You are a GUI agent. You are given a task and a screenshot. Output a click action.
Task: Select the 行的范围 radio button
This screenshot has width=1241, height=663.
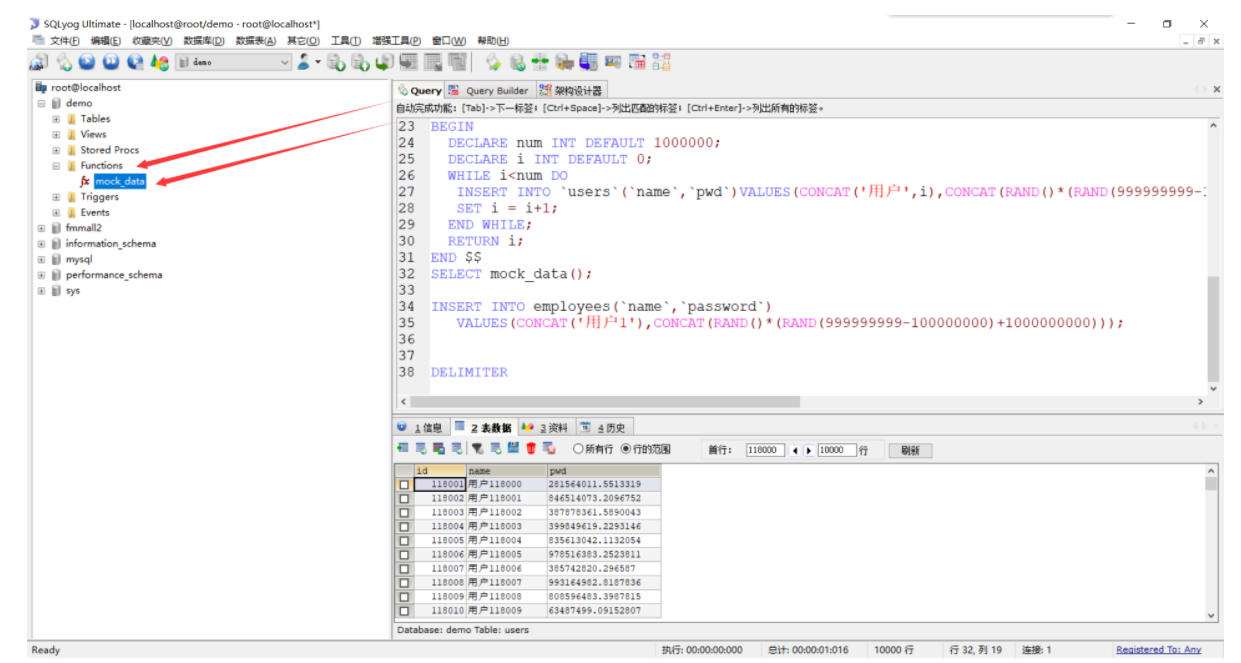[x=626, y=449]
